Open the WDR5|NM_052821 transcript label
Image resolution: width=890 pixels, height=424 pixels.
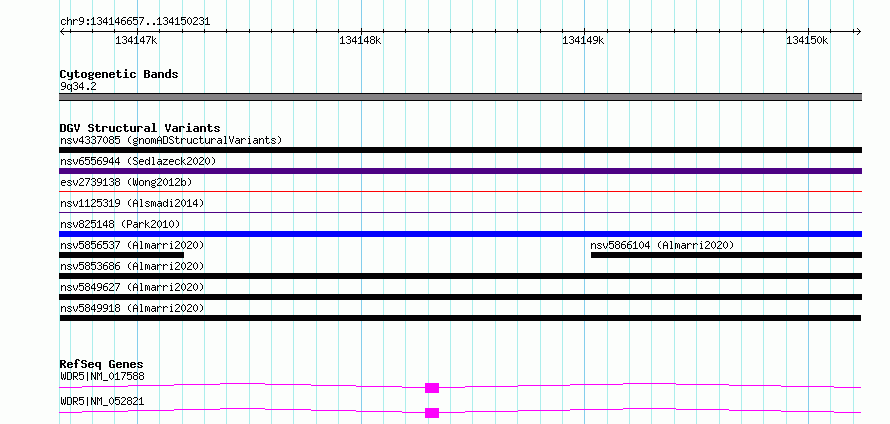tap(102, 401)
